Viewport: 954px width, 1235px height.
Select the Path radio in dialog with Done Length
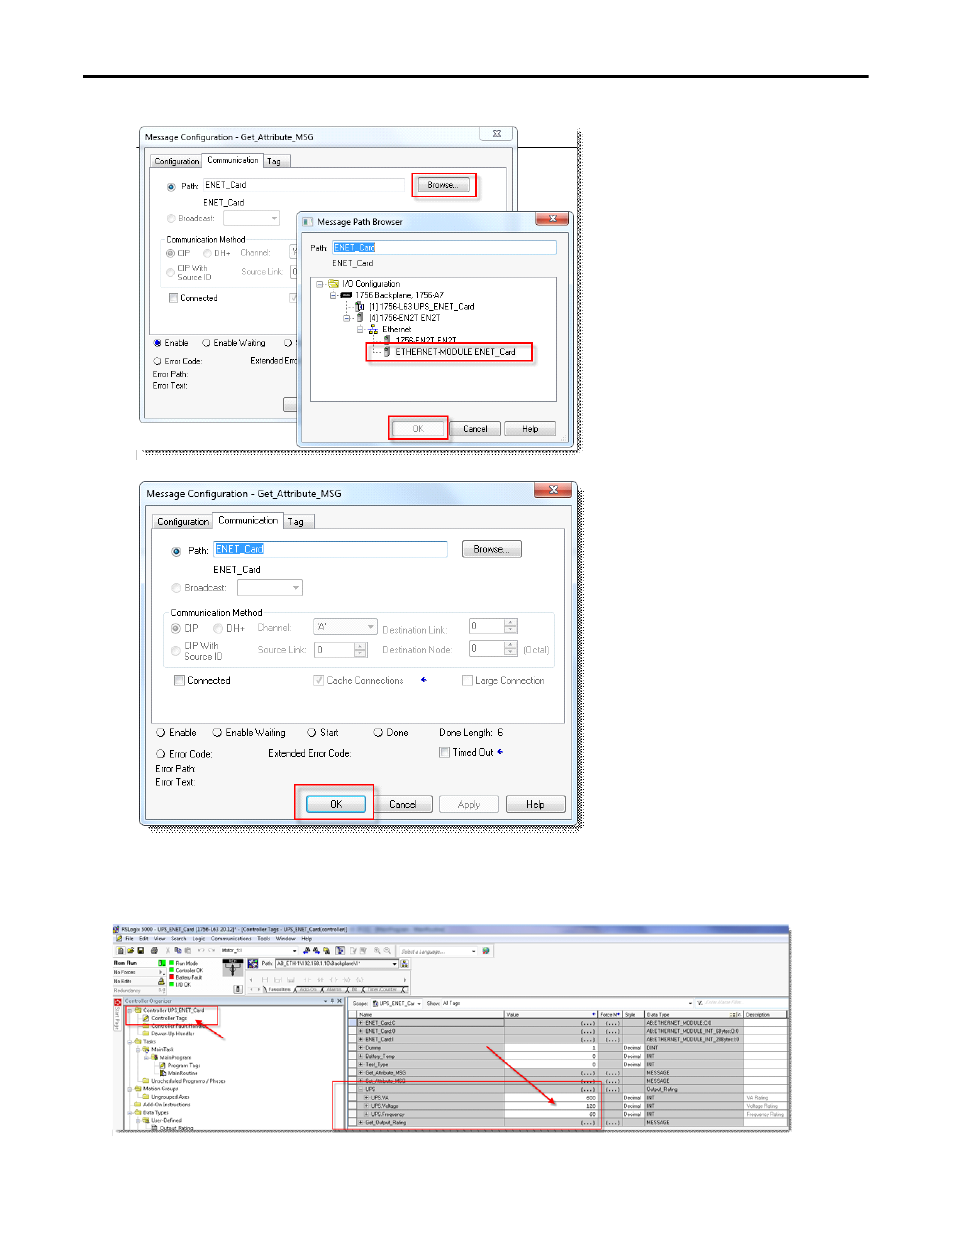176,551
